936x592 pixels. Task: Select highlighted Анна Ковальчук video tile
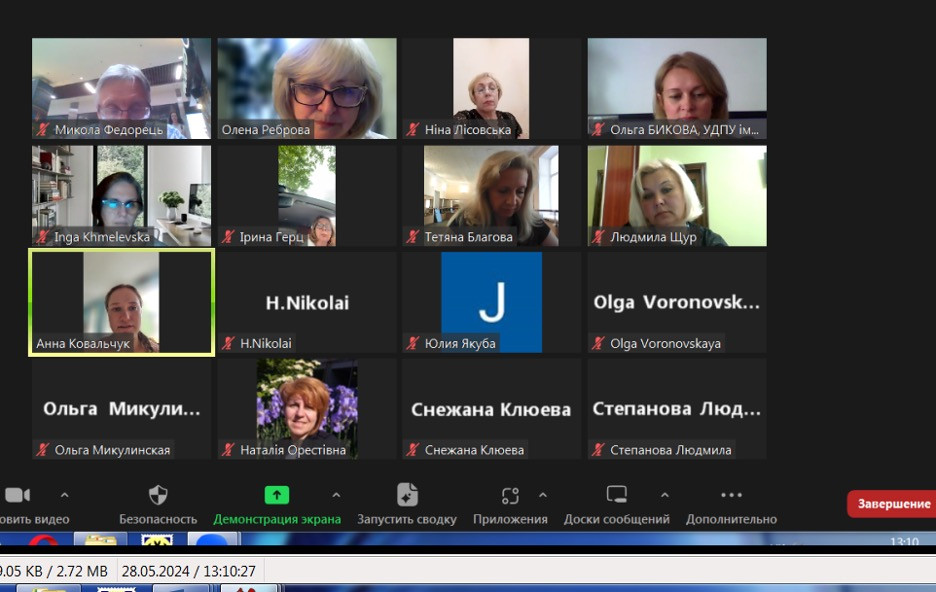pyautogui.click(x=121, y=303)
